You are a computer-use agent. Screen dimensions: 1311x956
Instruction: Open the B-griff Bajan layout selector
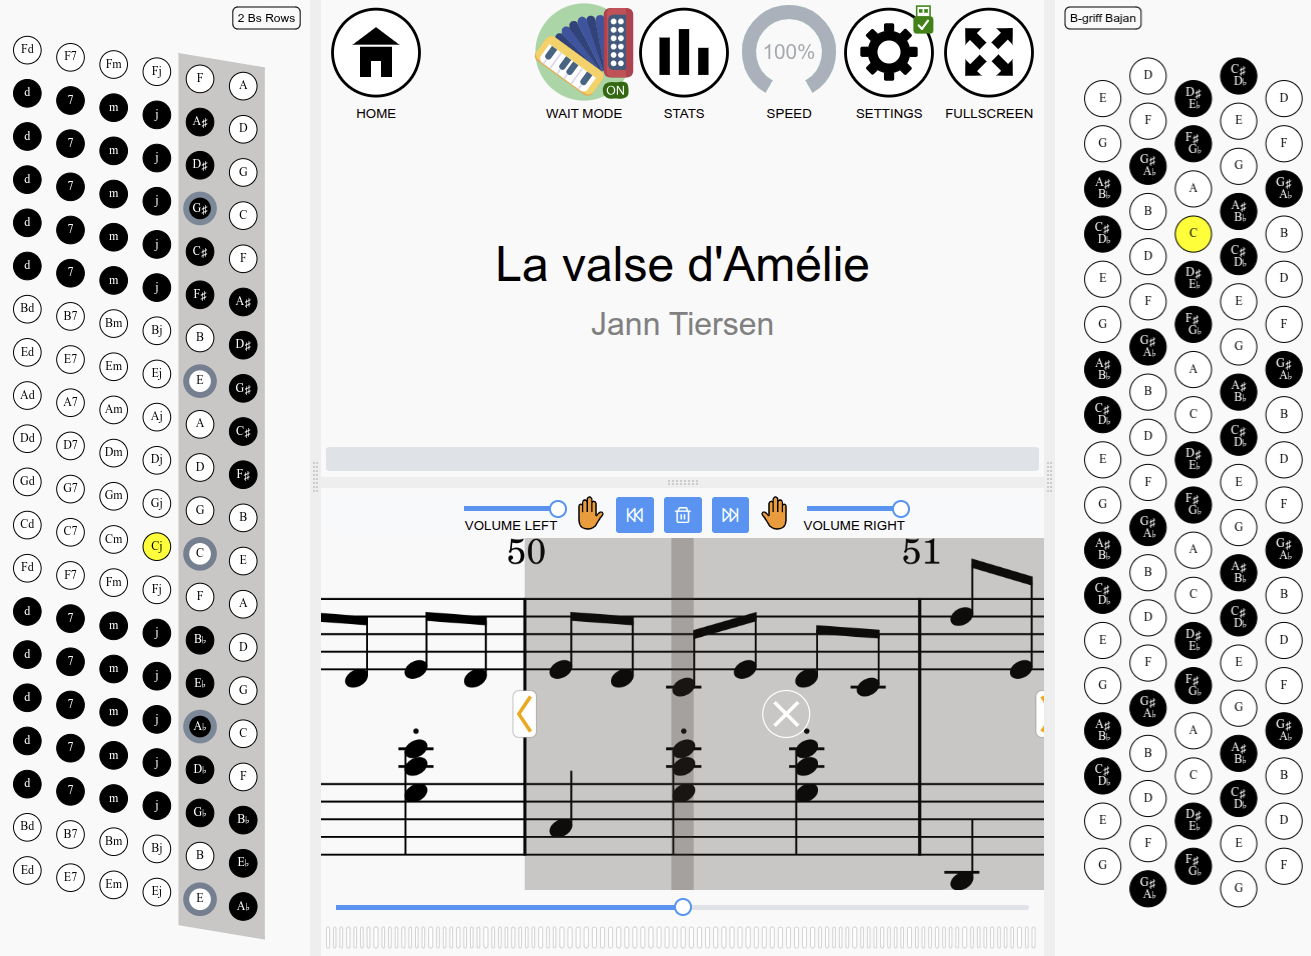tap(1103, 18)
